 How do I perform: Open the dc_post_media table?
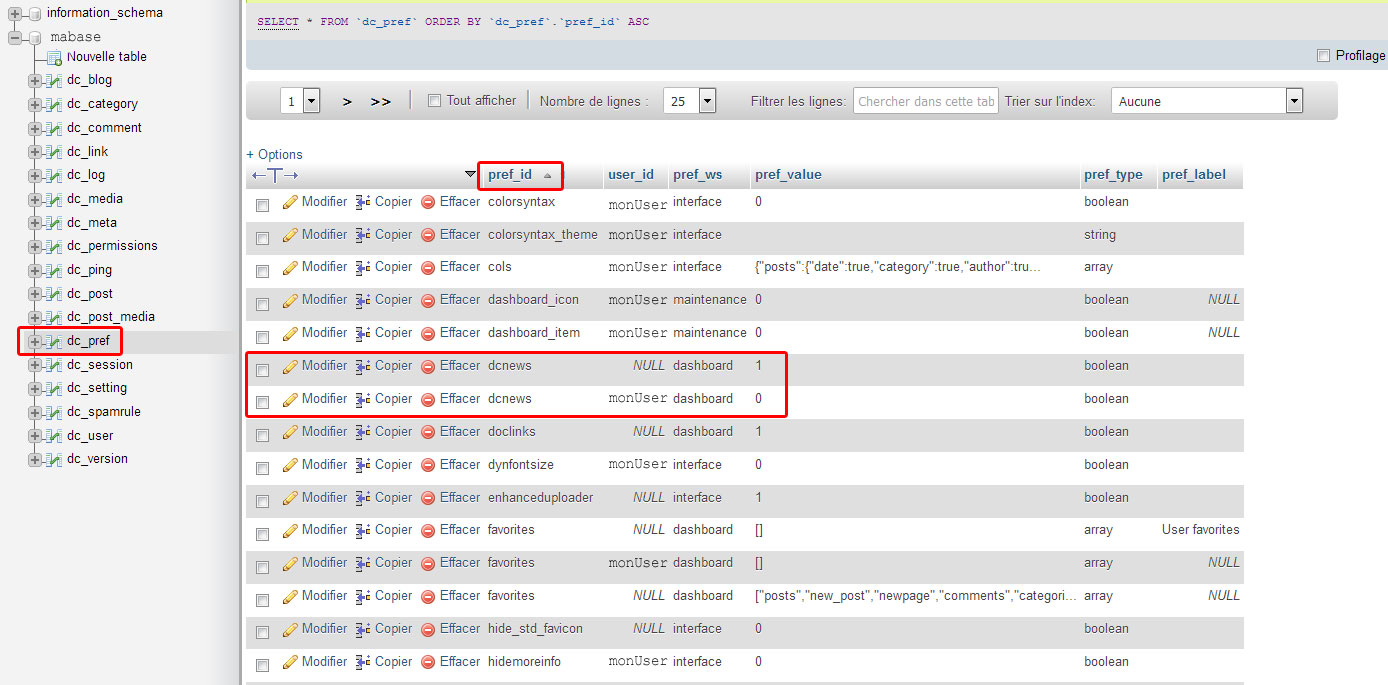[111, 317]
